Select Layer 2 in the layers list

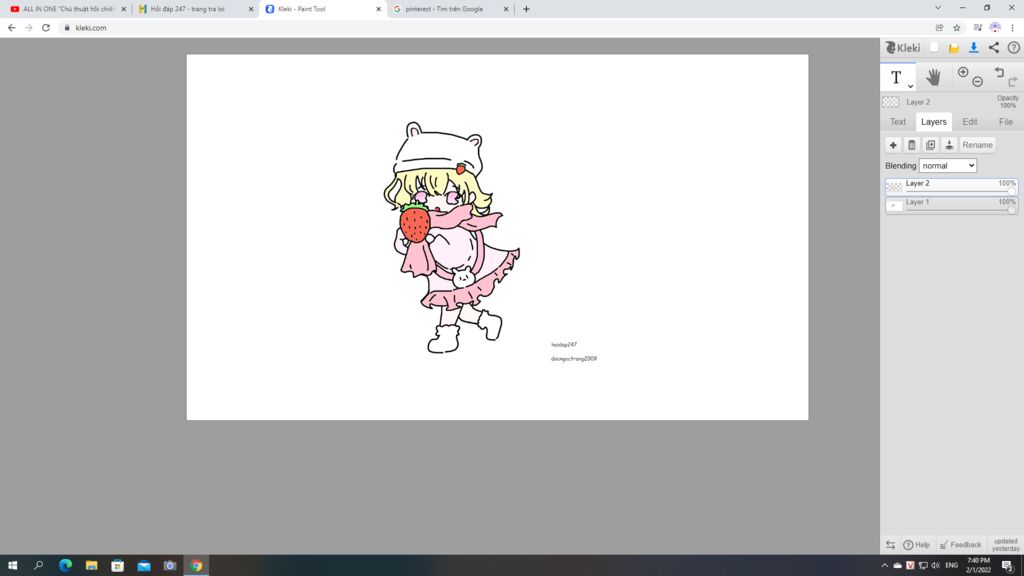tap(951, 186)
